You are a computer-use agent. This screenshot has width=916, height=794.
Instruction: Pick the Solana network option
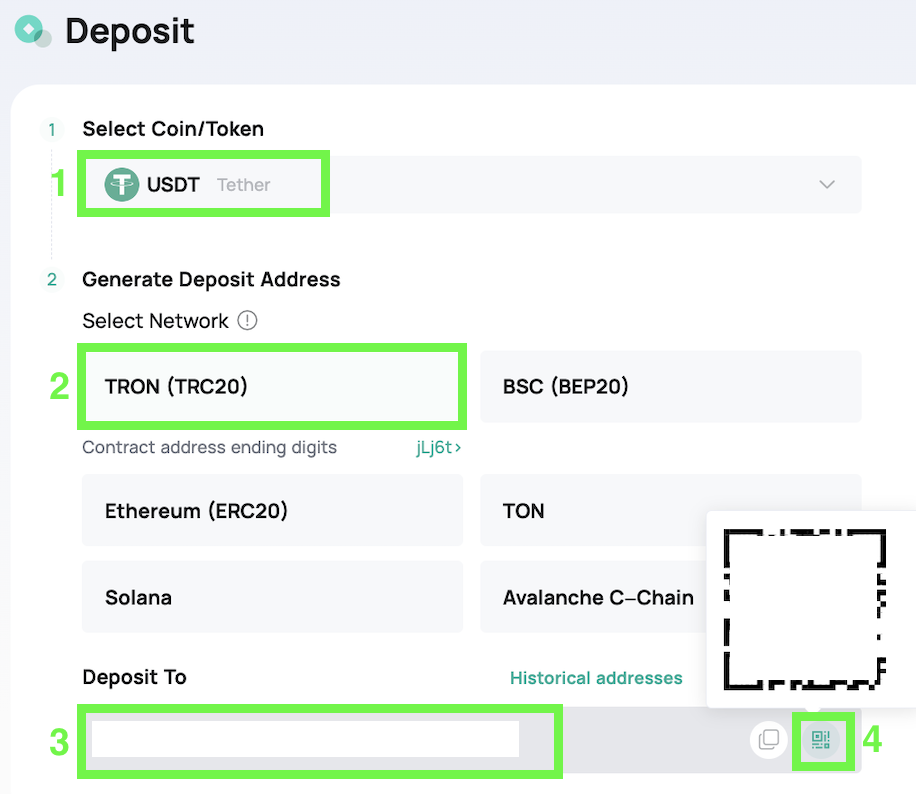pos(272,597)
